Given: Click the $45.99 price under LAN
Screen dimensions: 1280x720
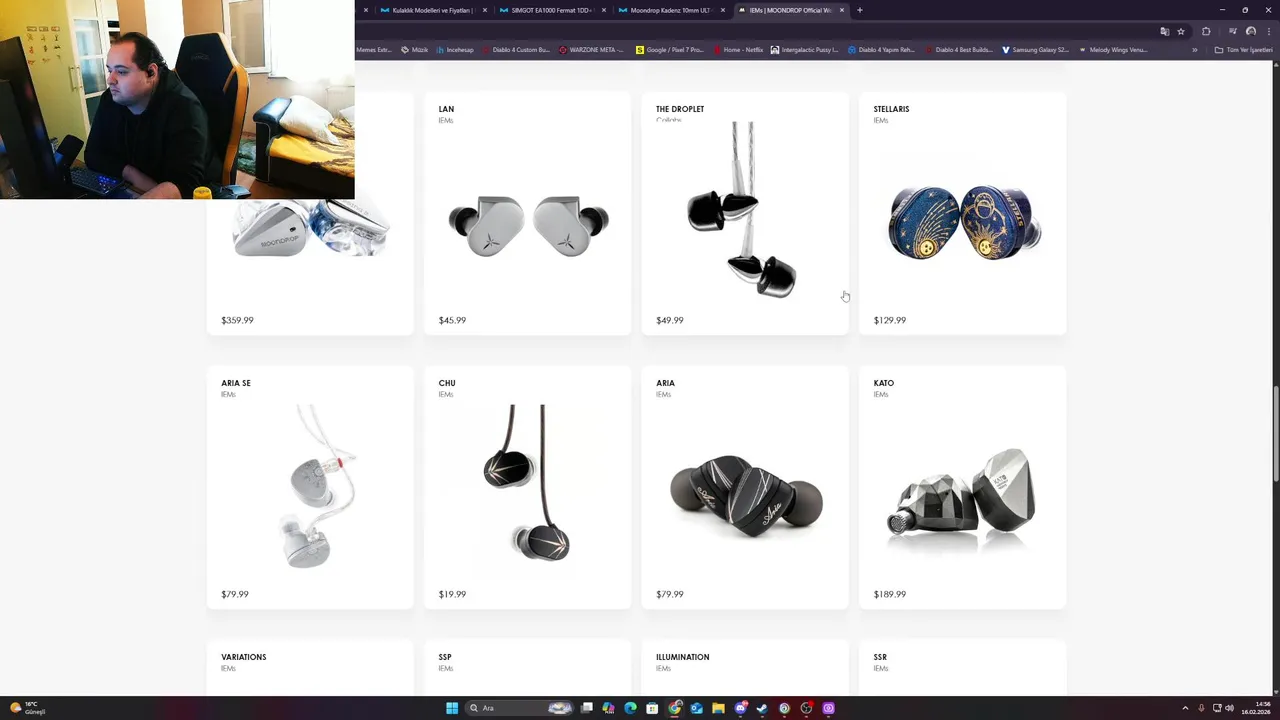Looking at the screenshot, I should (452, 320).
